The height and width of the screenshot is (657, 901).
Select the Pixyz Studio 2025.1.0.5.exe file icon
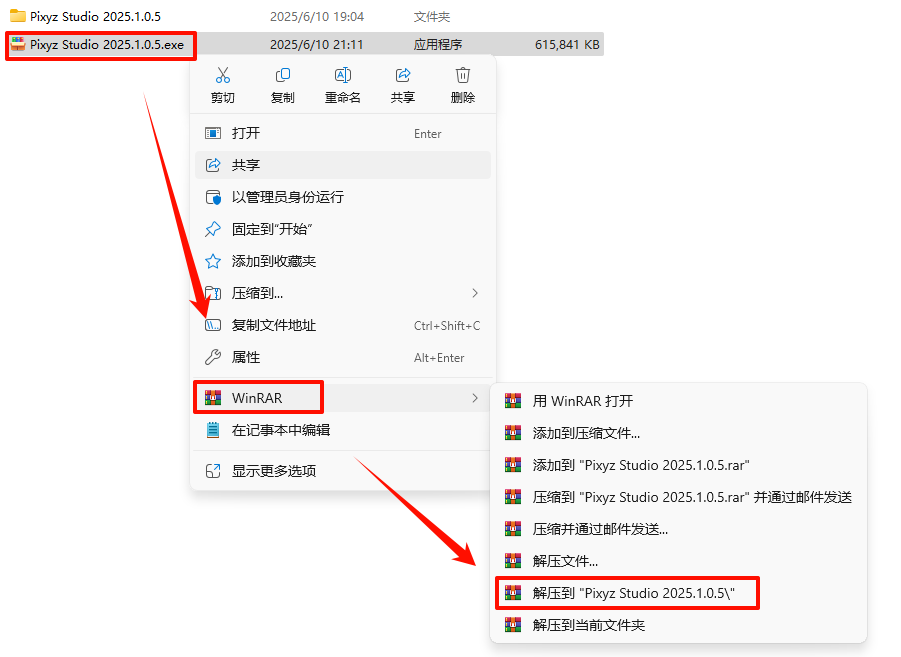point(18,44)
